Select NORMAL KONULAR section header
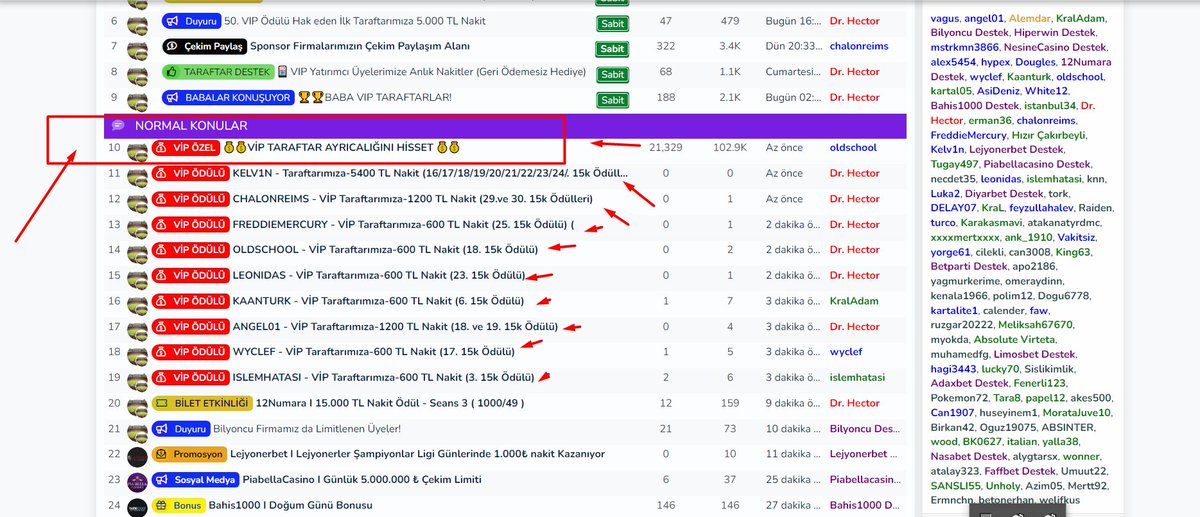Screen dimensions: 1200x517 pyautogui.click(x=505, y=125)
